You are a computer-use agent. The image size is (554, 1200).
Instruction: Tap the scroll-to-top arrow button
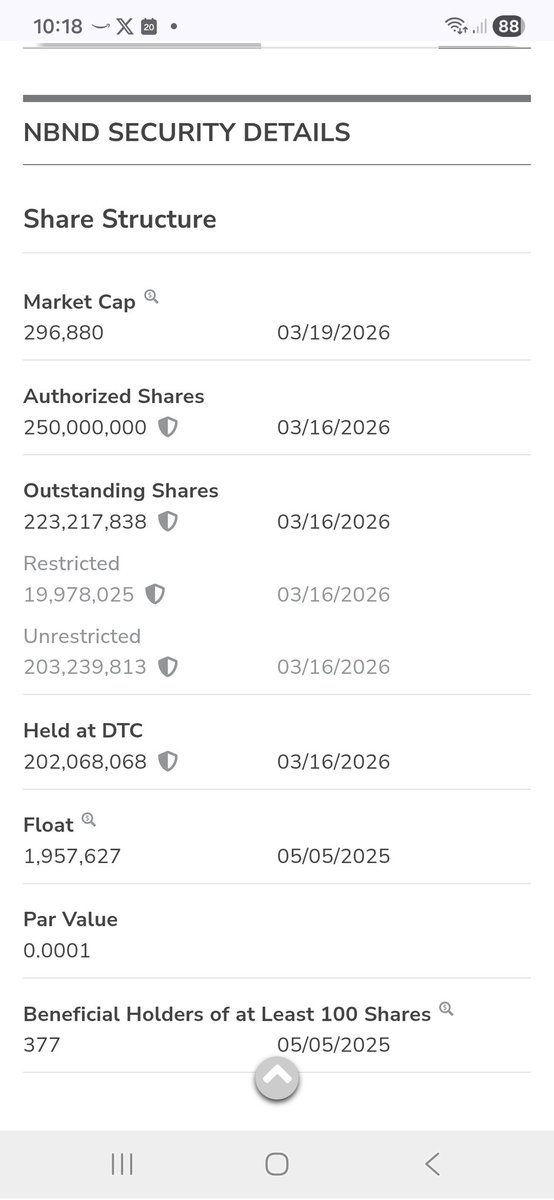point(277,1078)
